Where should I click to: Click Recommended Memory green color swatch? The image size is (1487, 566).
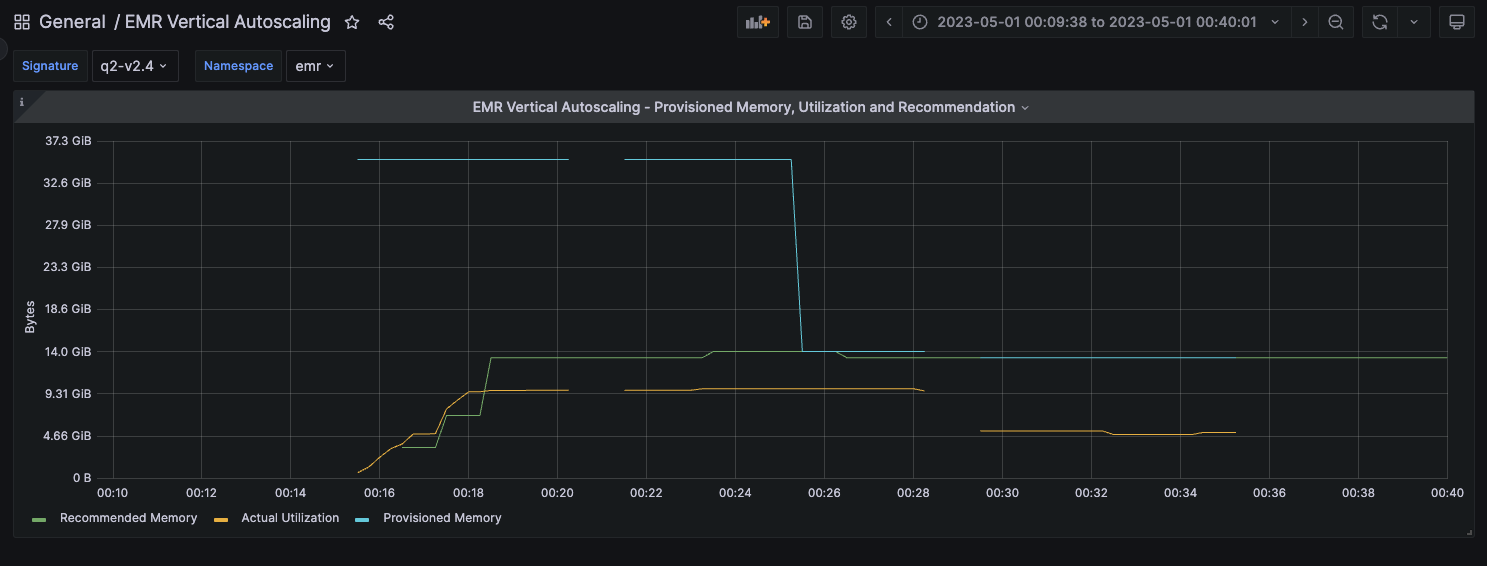click(39, 519)
